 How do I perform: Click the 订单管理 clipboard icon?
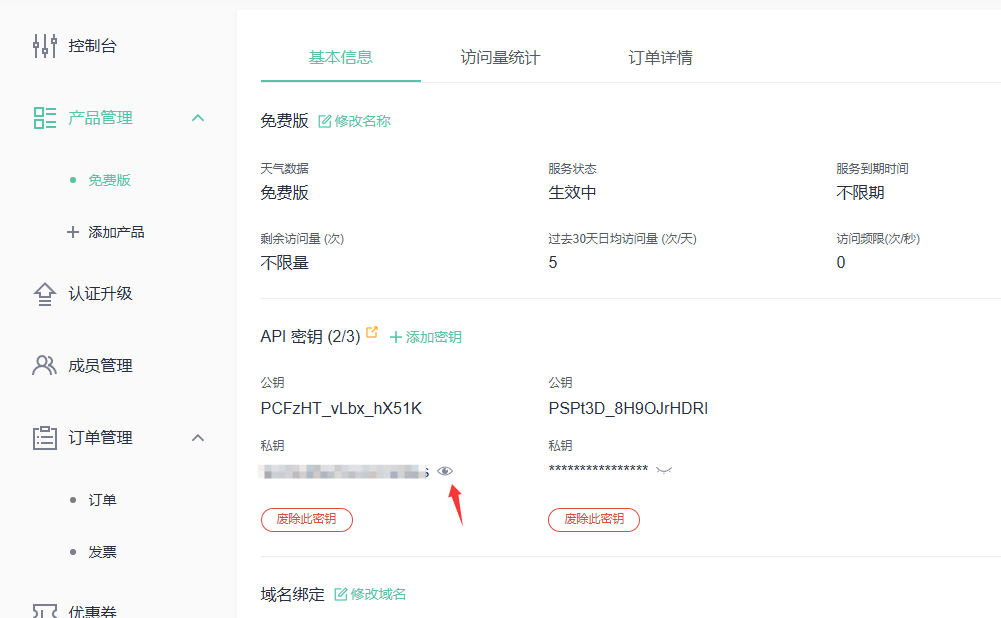[x=45, y=438]
